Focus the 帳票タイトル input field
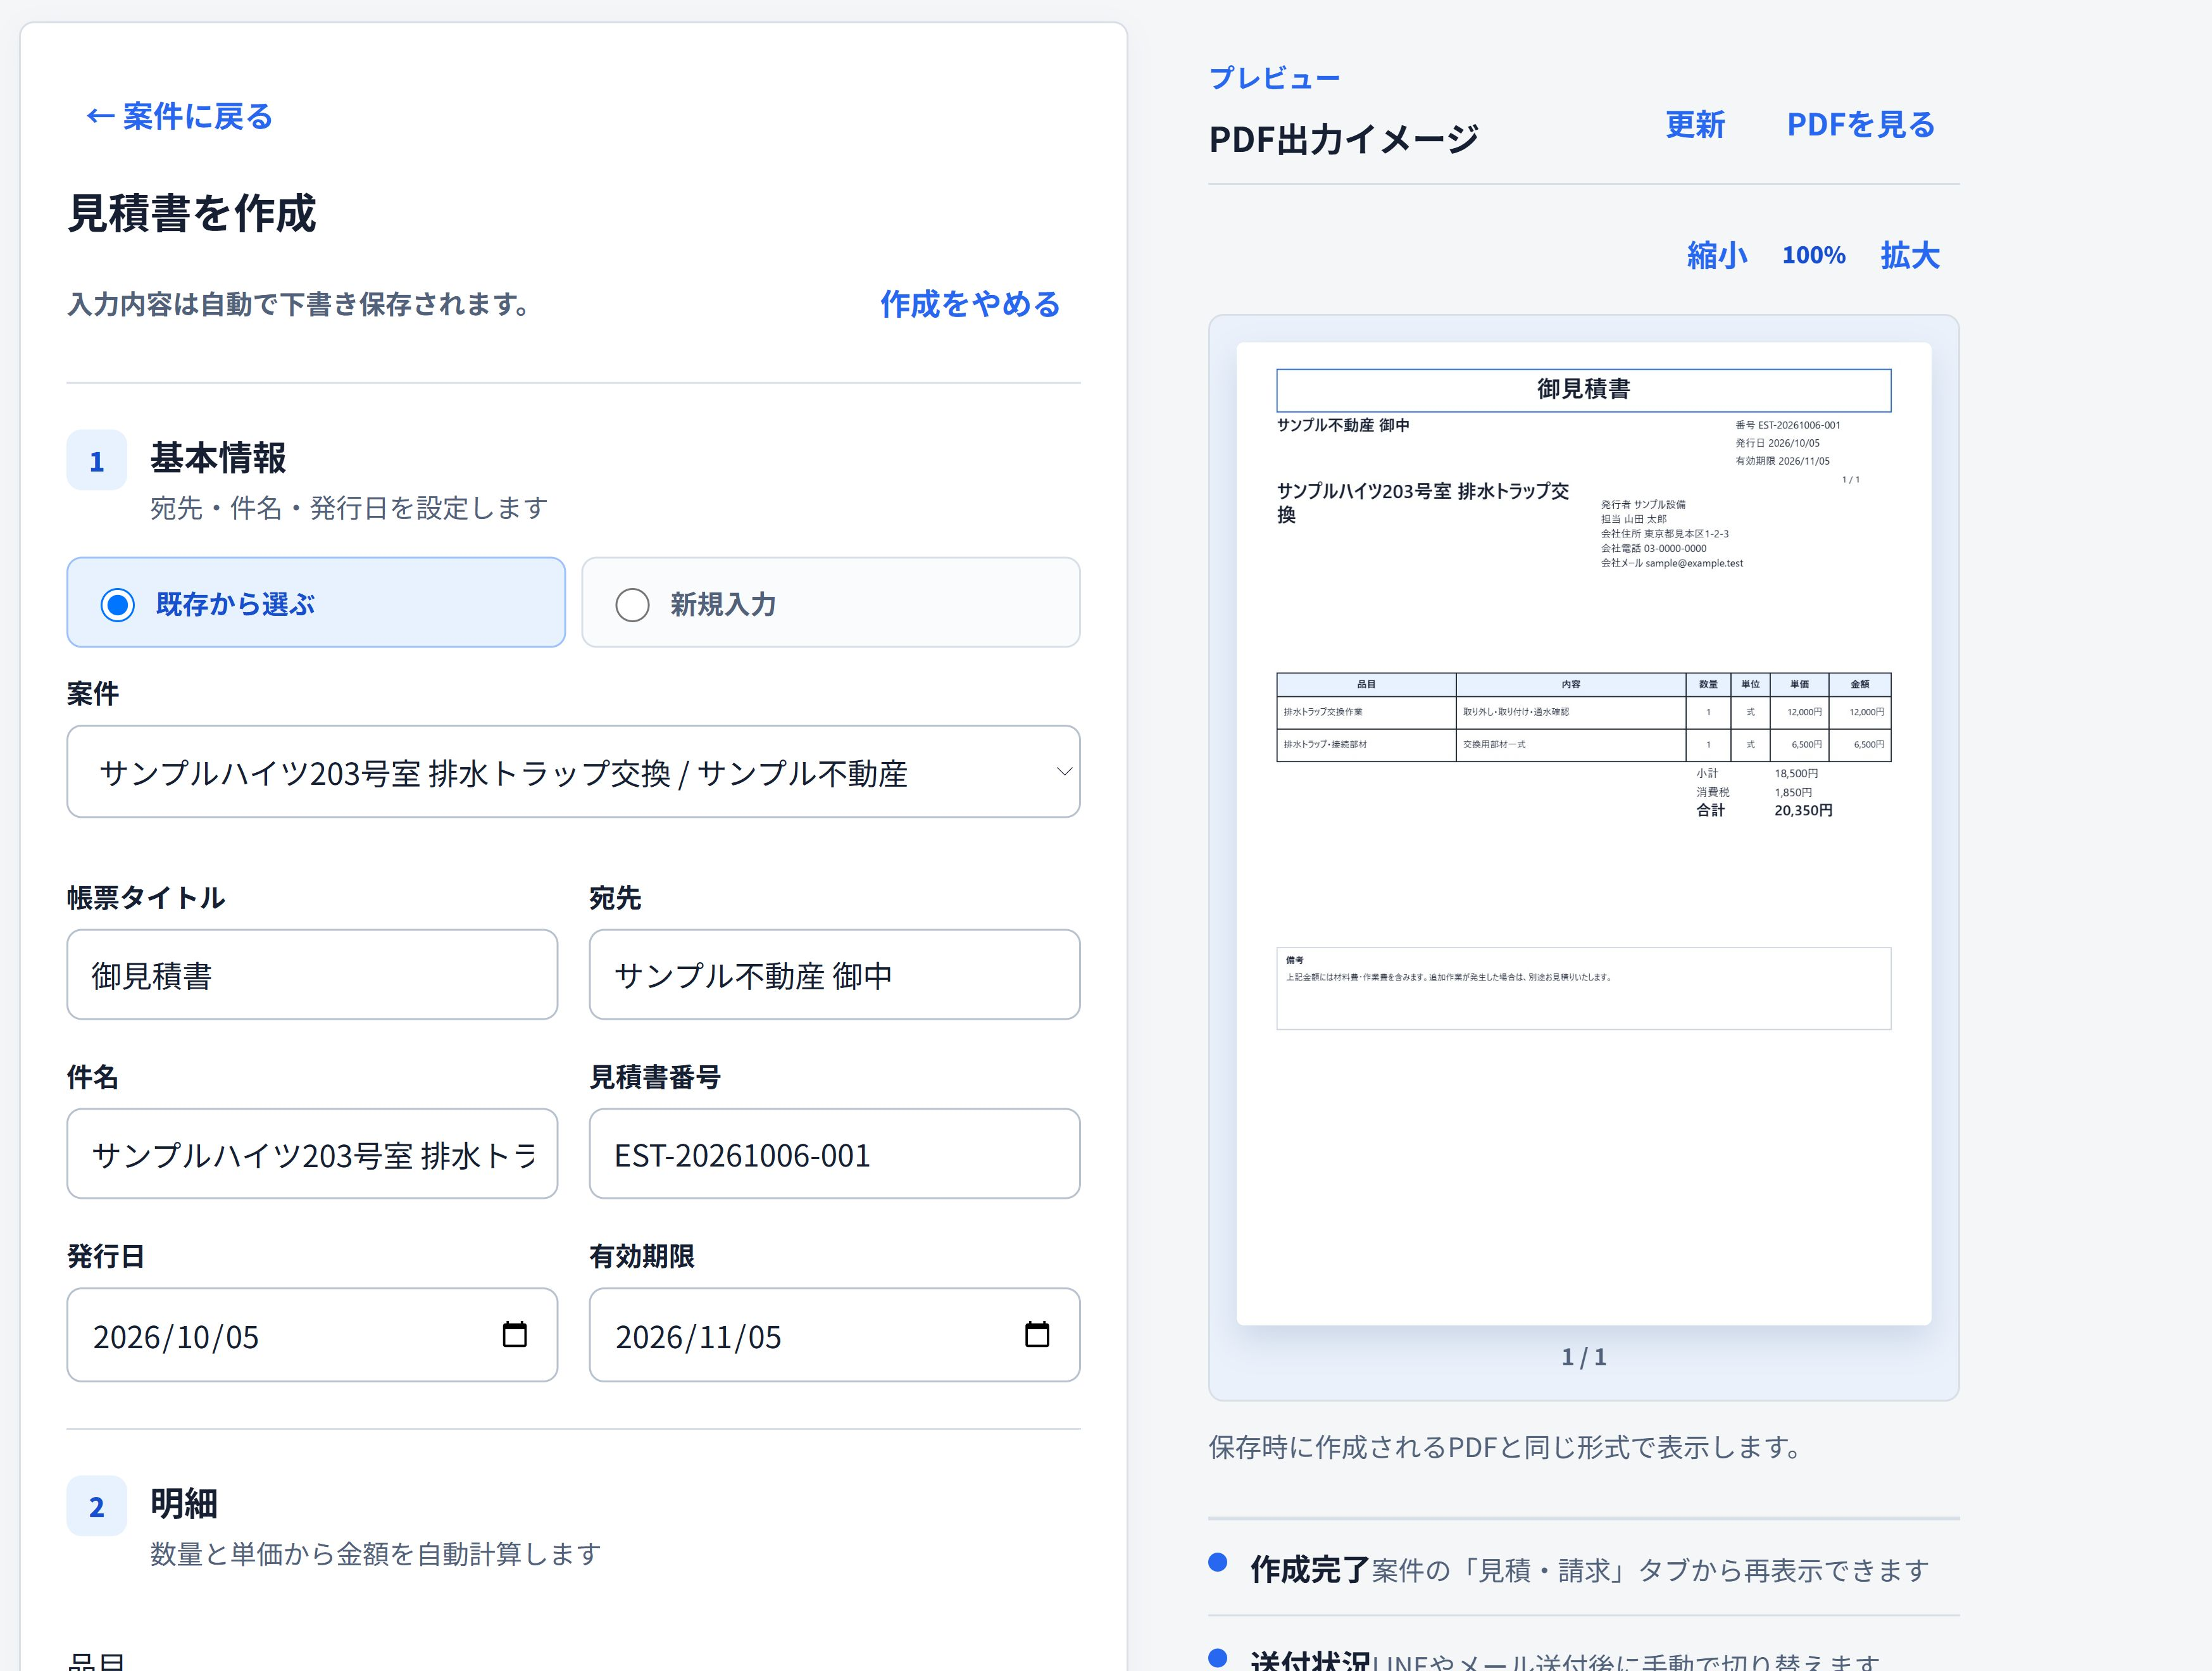The width and height of the screenshot is (2212, 1671). (312, 975)
